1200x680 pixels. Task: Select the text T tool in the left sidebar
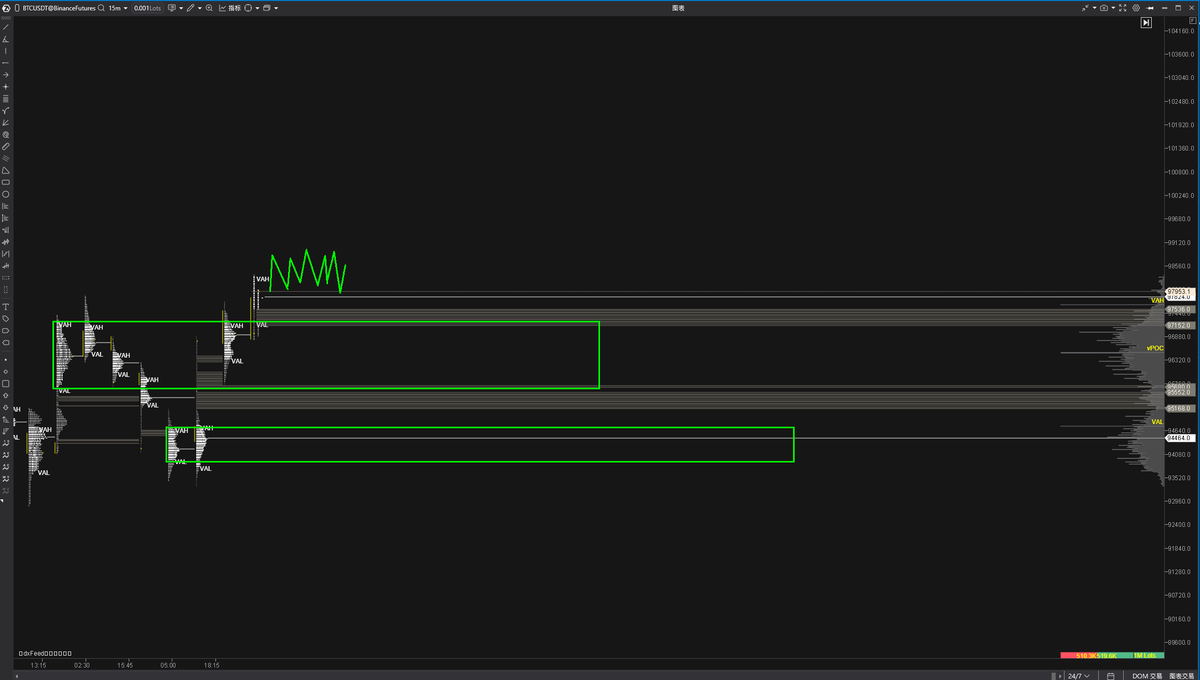[6, 306]
